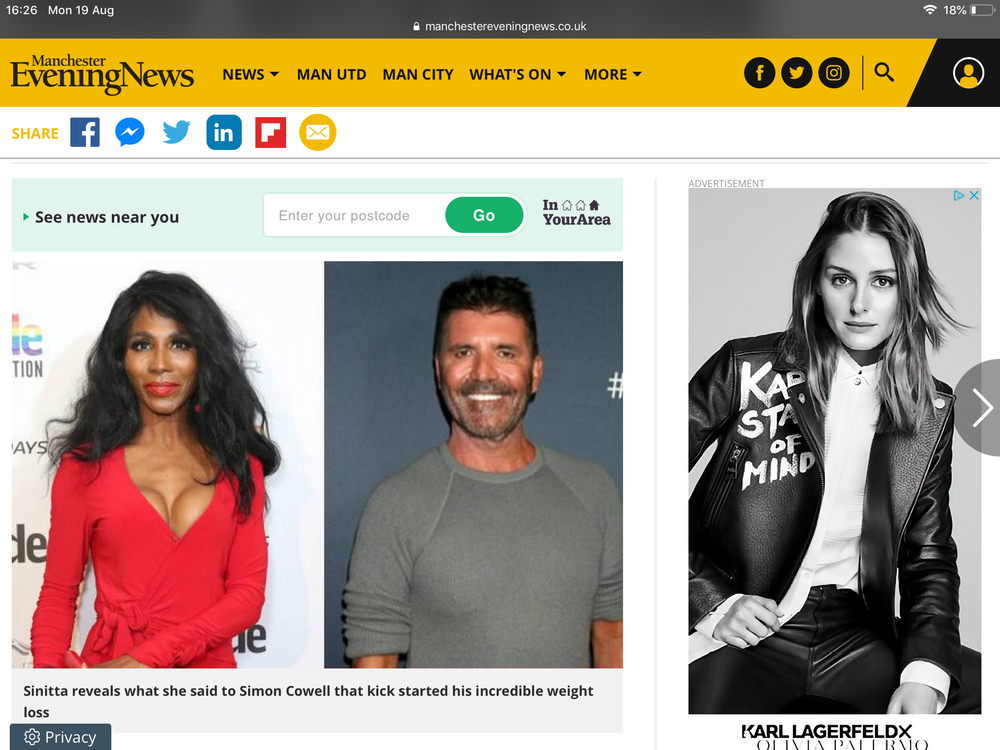
Task: Open the MAN UTD section
Action: (x=332, y=75)
